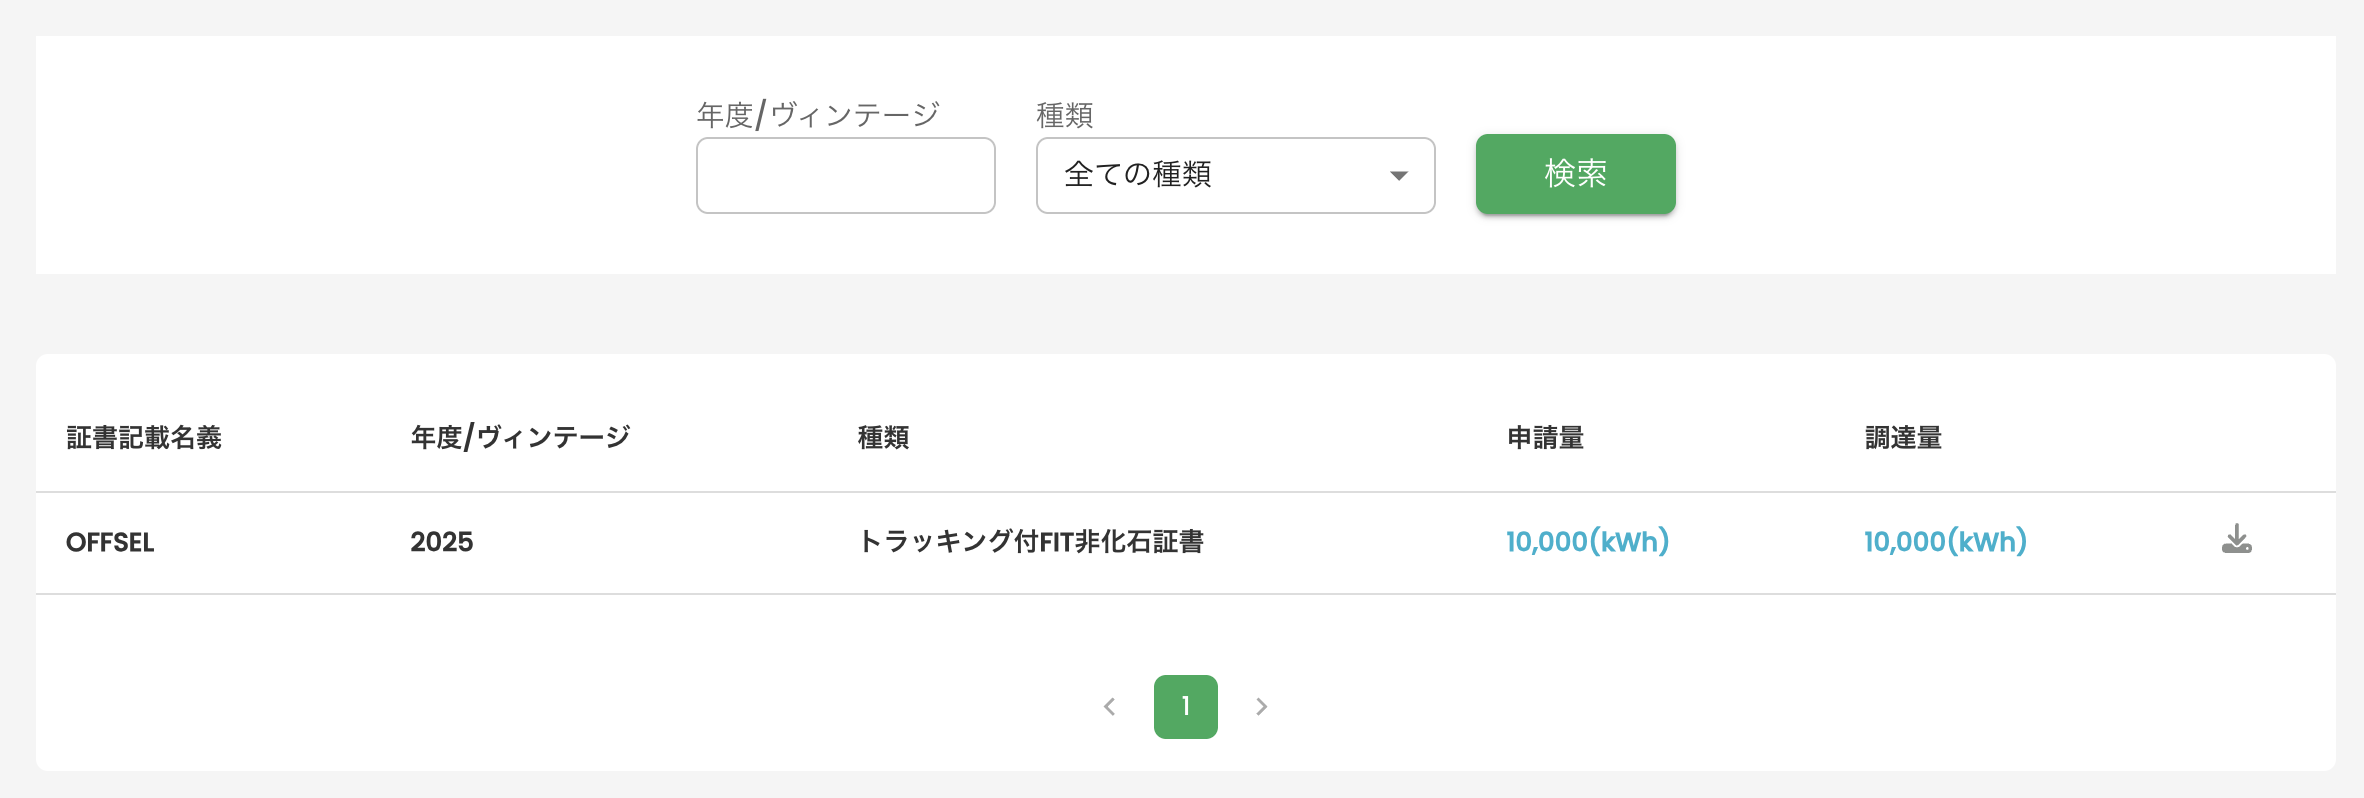Click the dropdown arrow in 種類 selector

1398,176
